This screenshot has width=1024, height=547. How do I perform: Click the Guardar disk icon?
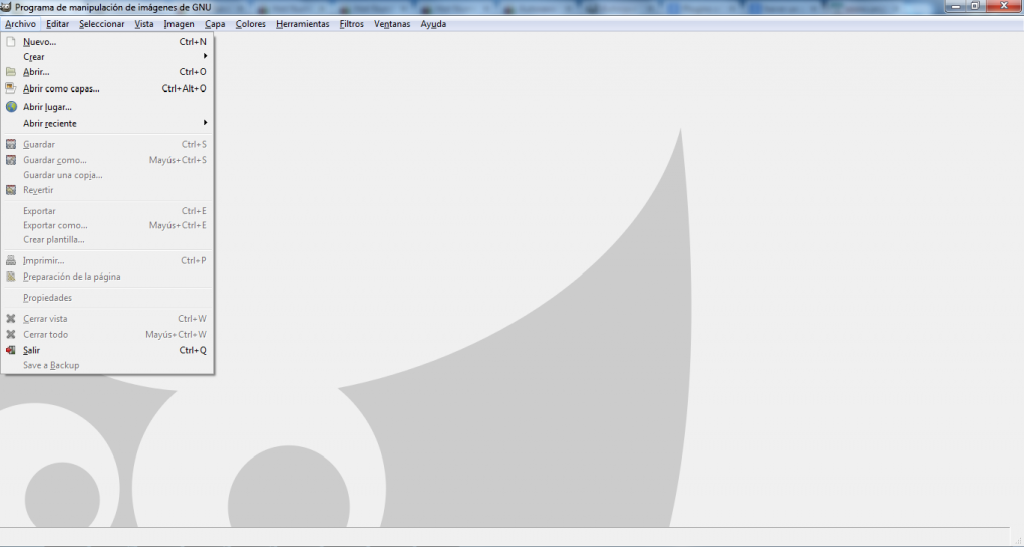pyautogui.click(x=11, y=144)
